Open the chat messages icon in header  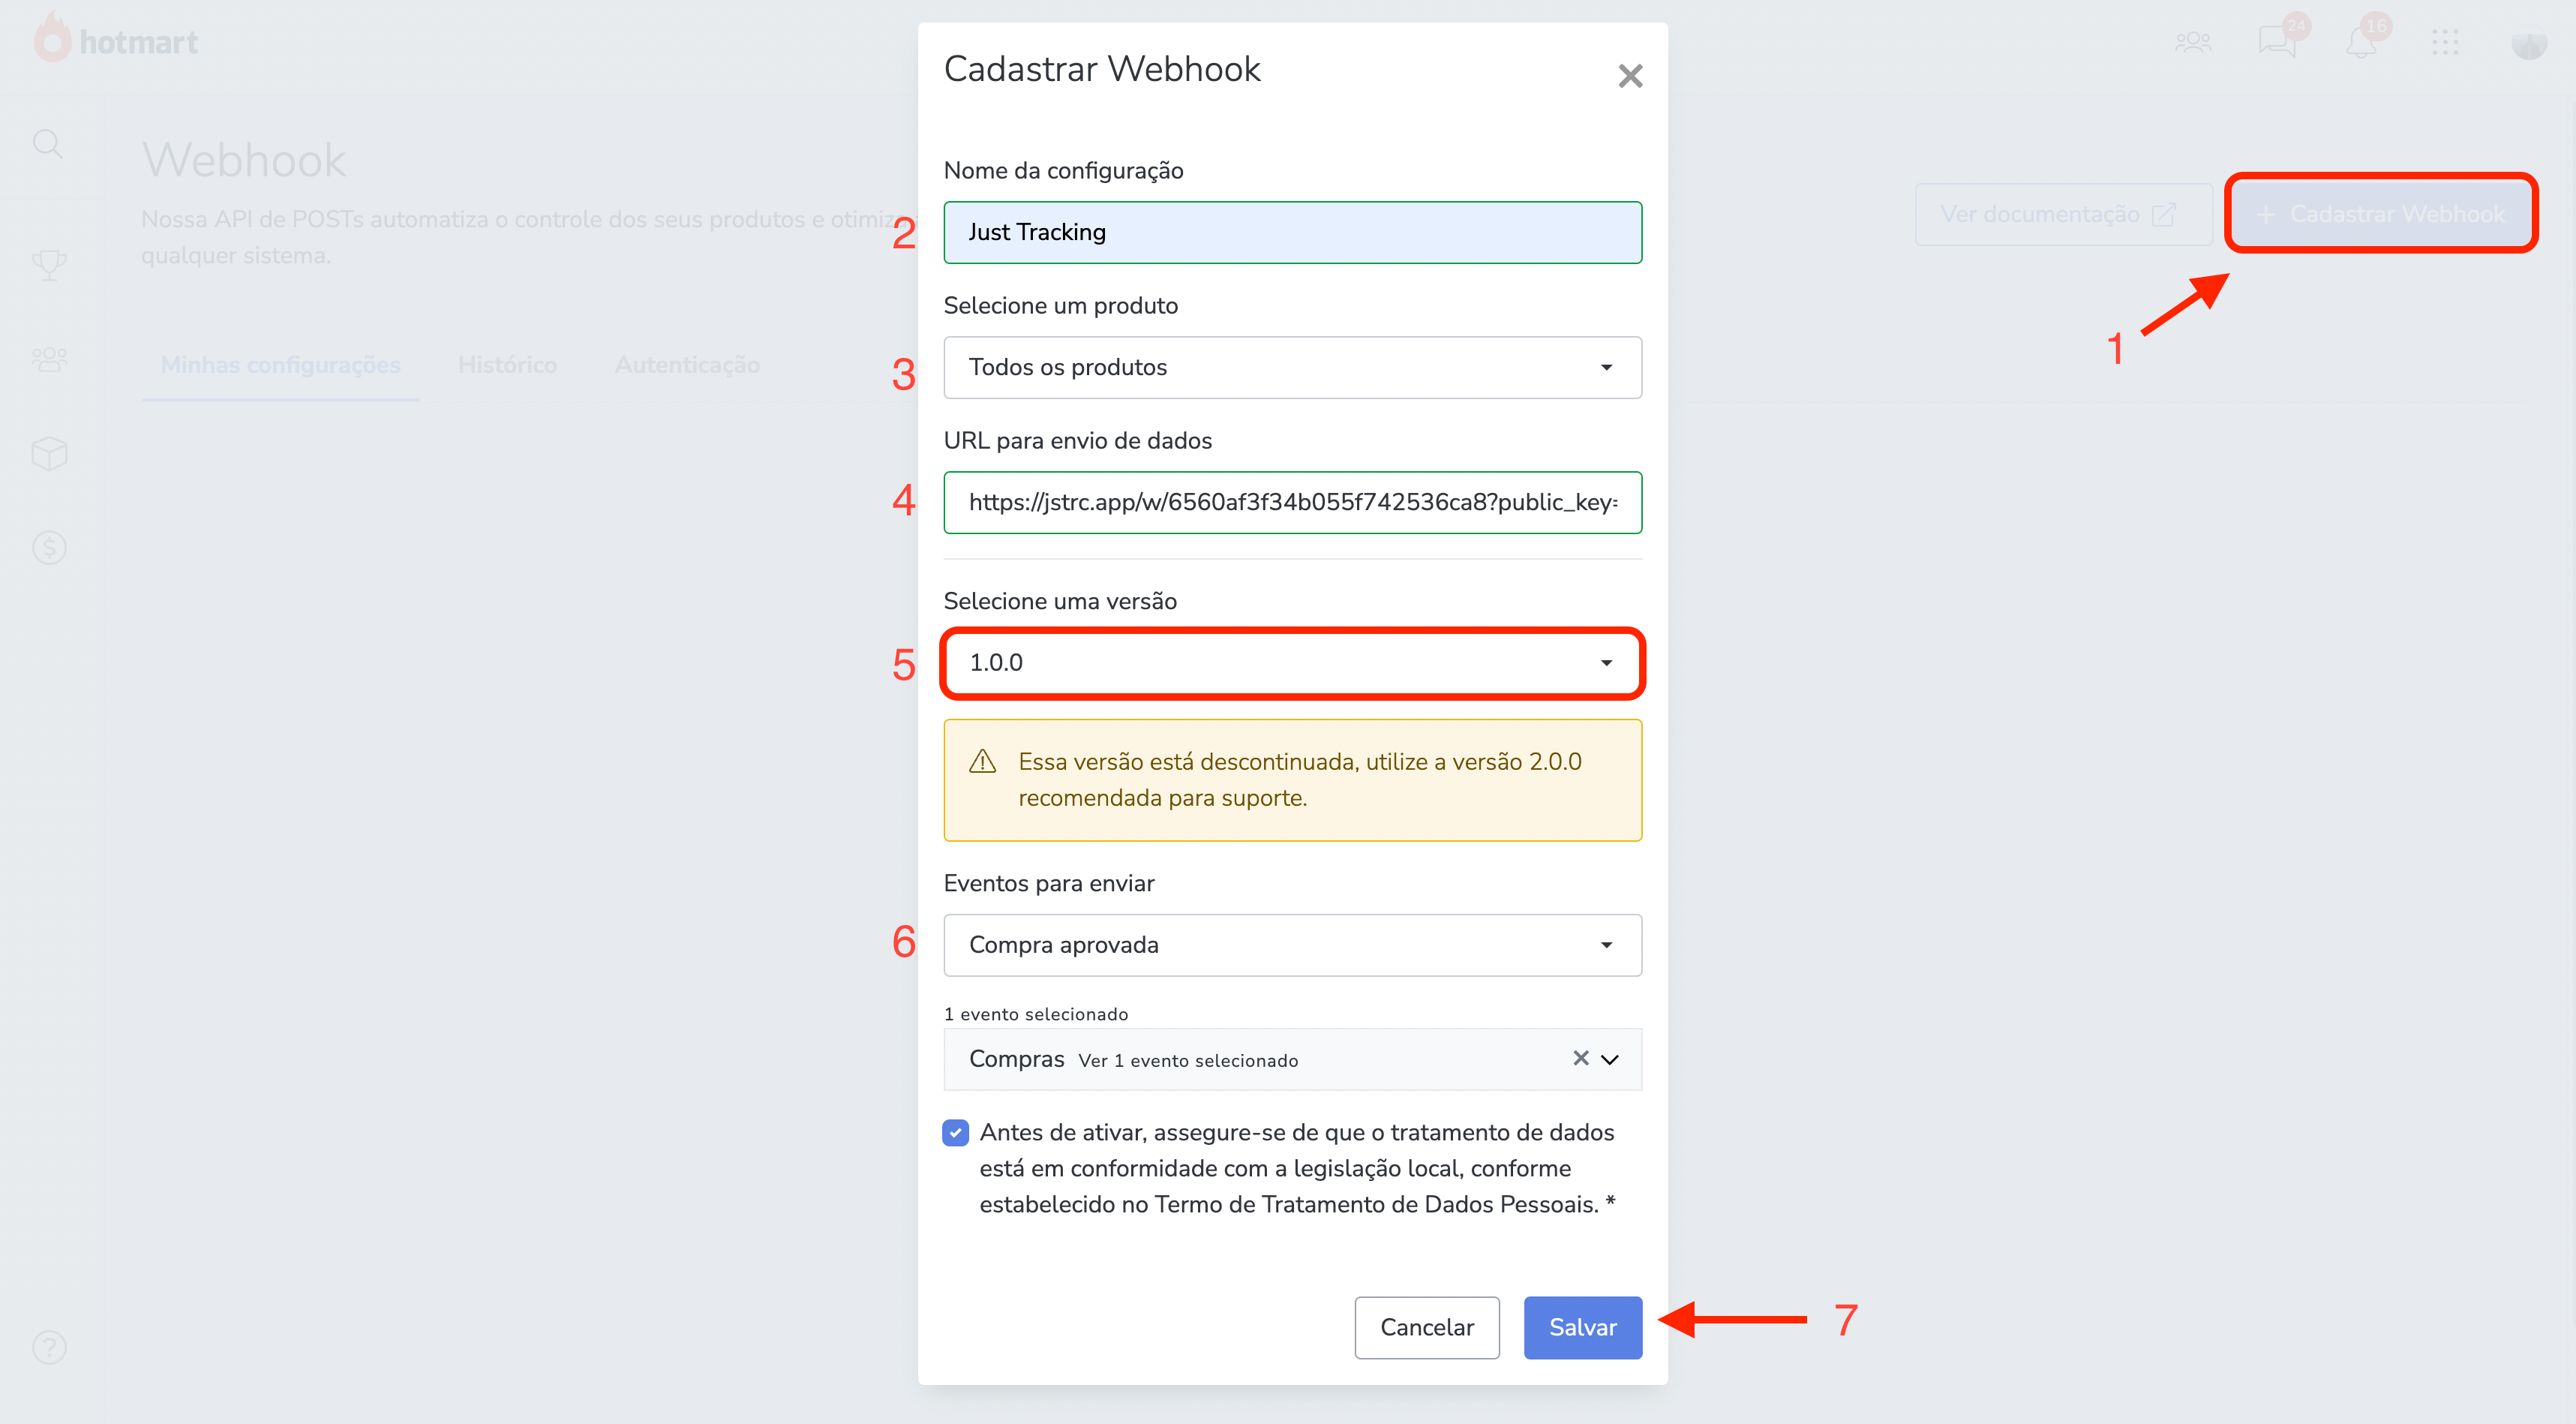2277,42
